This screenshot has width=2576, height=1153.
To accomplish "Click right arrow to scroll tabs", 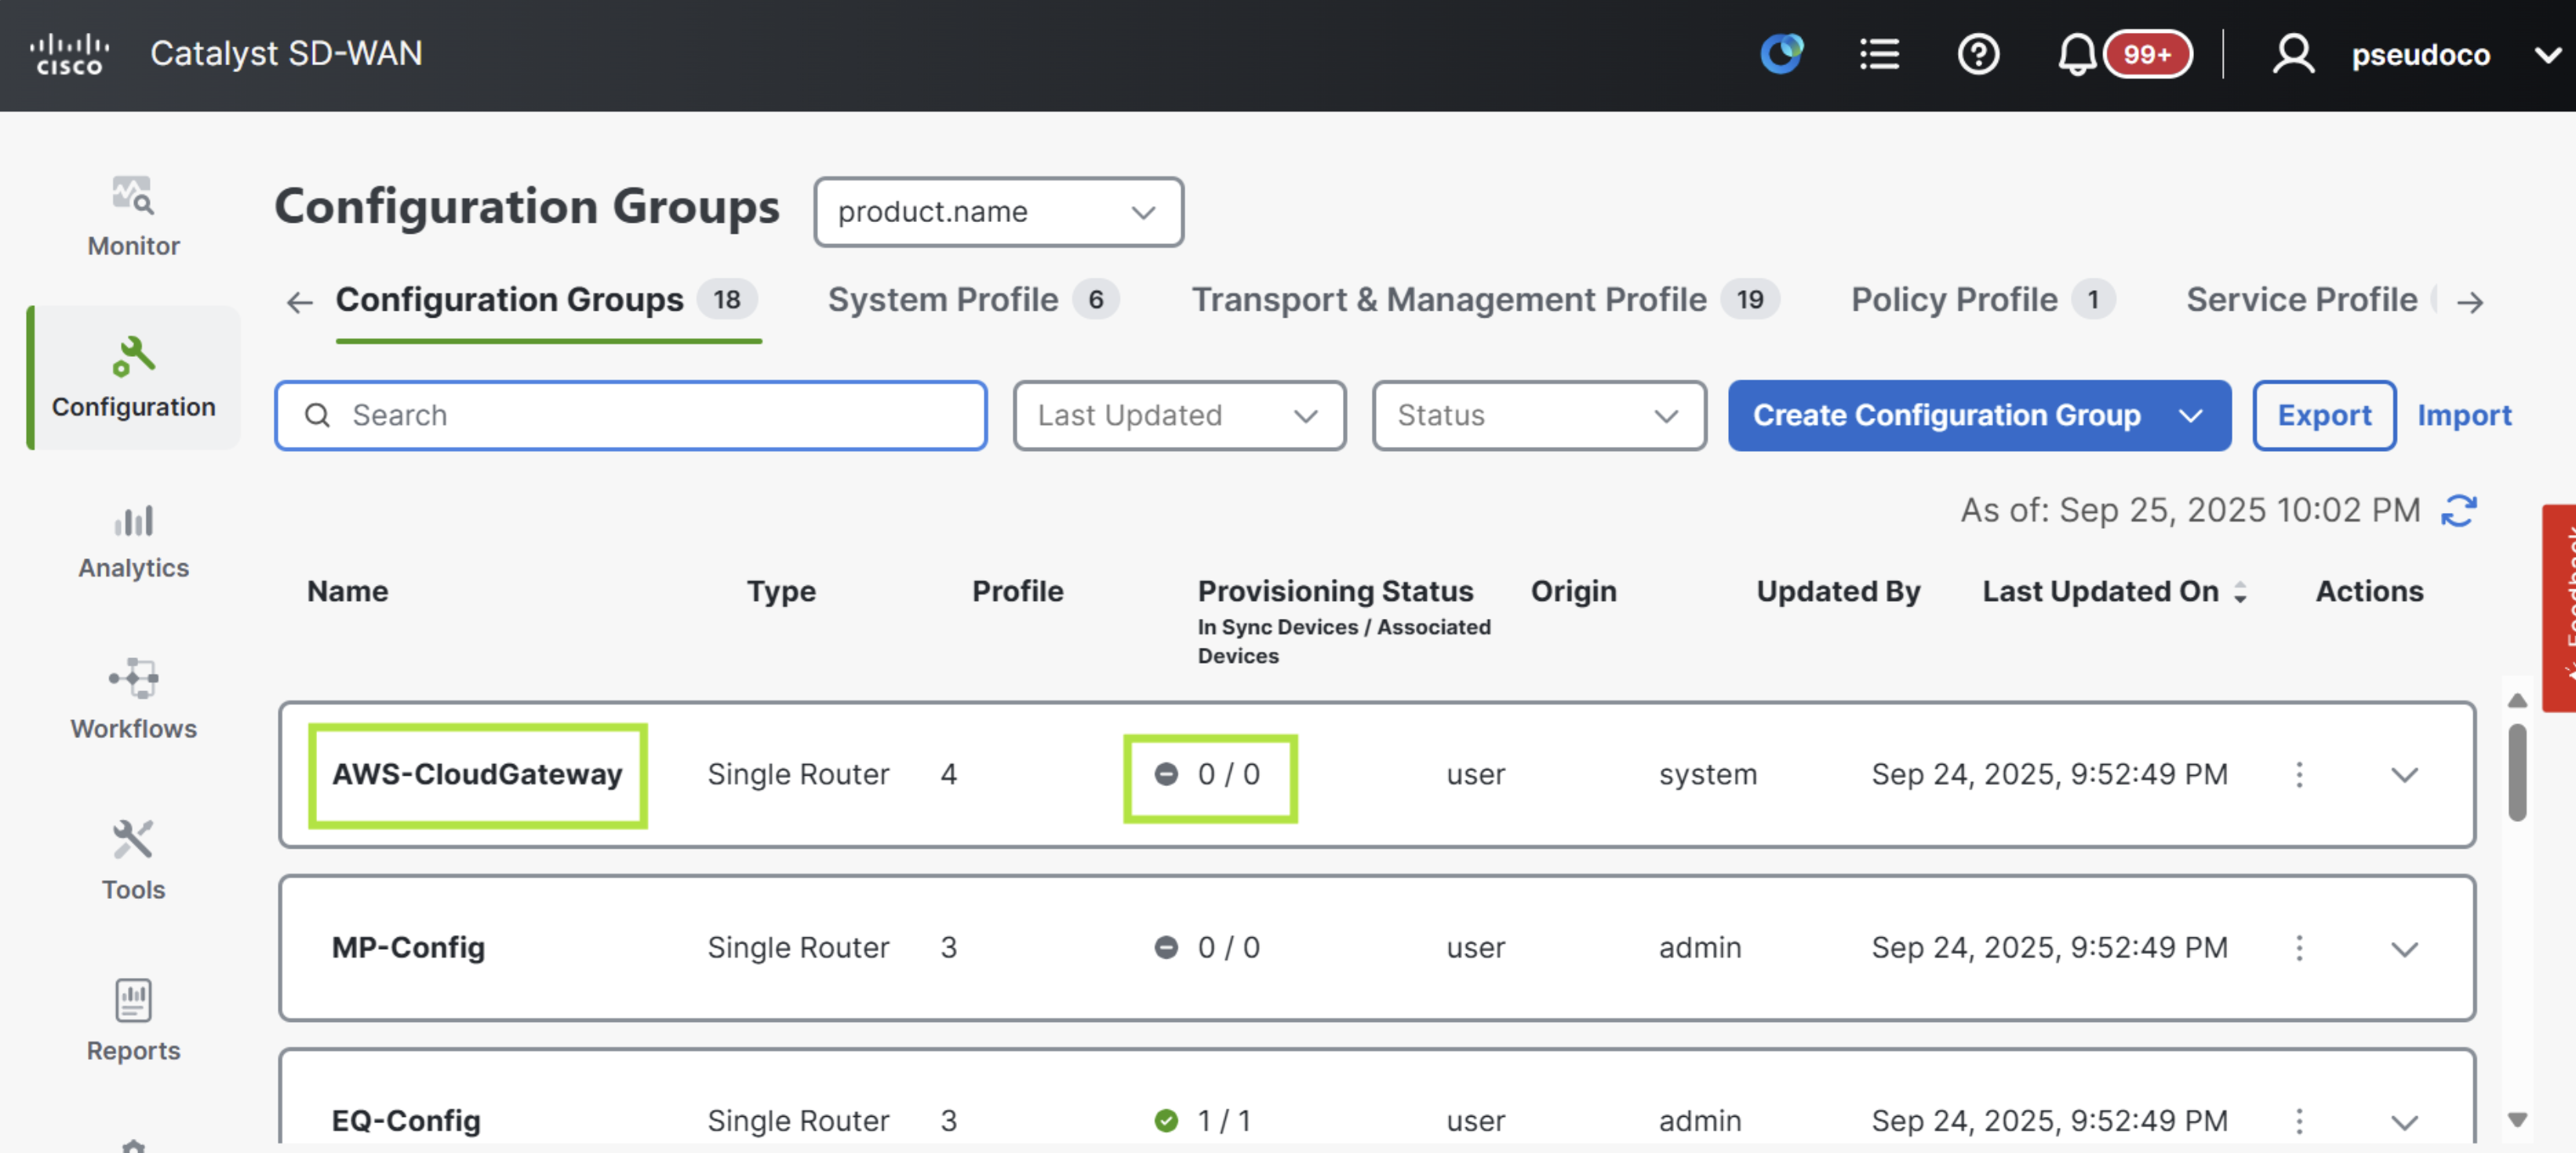I will pyautogui.click(x=2470, y=302).
